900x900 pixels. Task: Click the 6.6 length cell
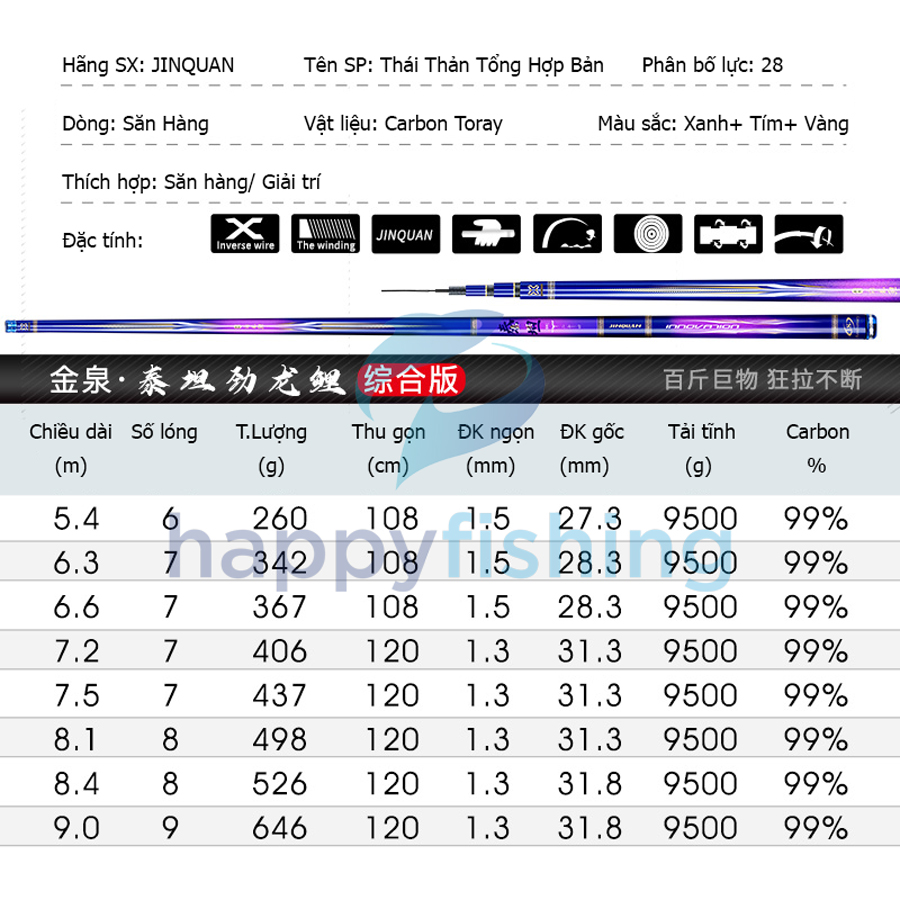pos(76,607)
